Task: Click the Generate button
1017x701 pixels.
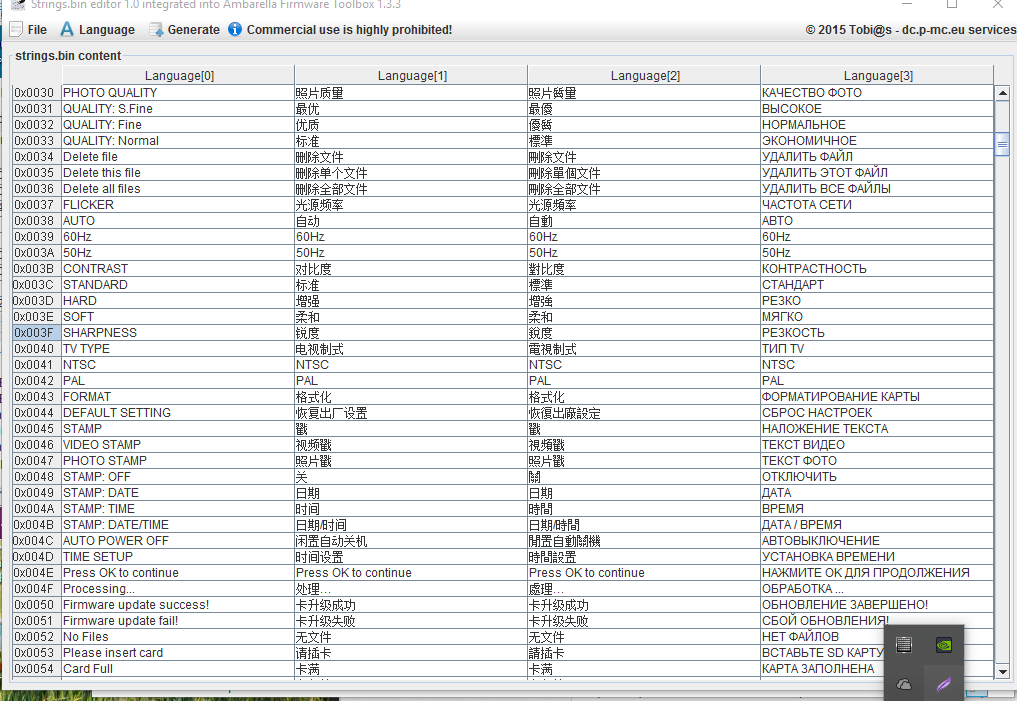Action: point(184,29)
